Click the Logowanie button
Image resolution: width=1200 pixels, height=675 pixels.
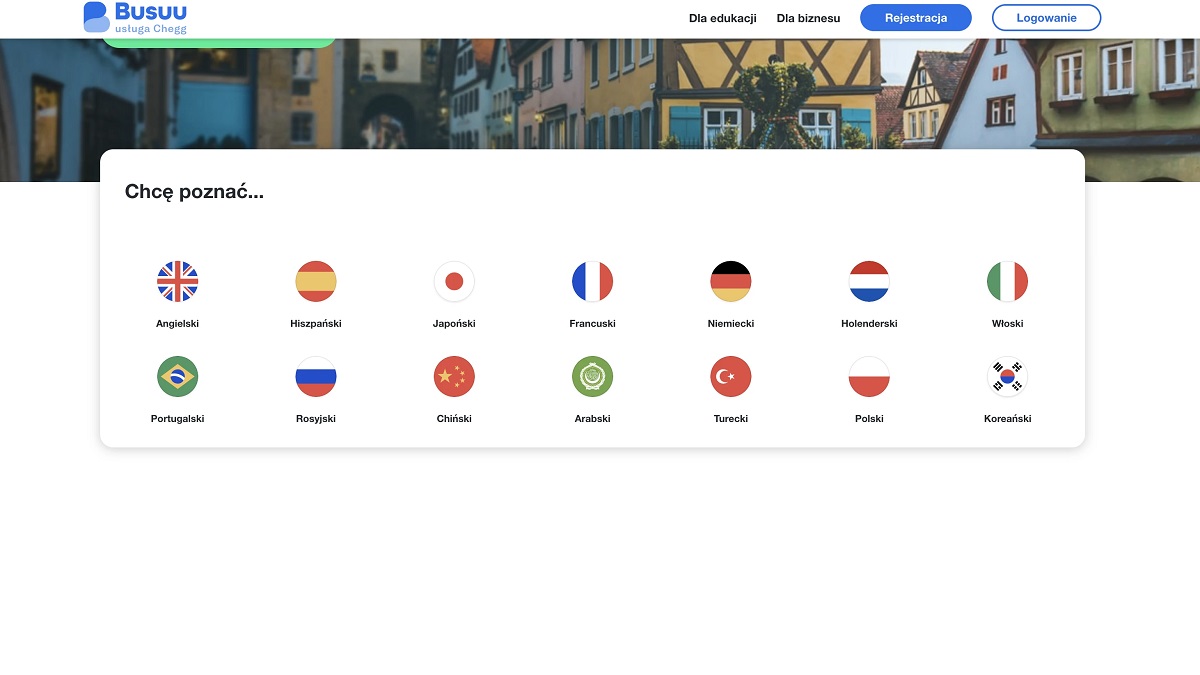[x=1046, y=18]
